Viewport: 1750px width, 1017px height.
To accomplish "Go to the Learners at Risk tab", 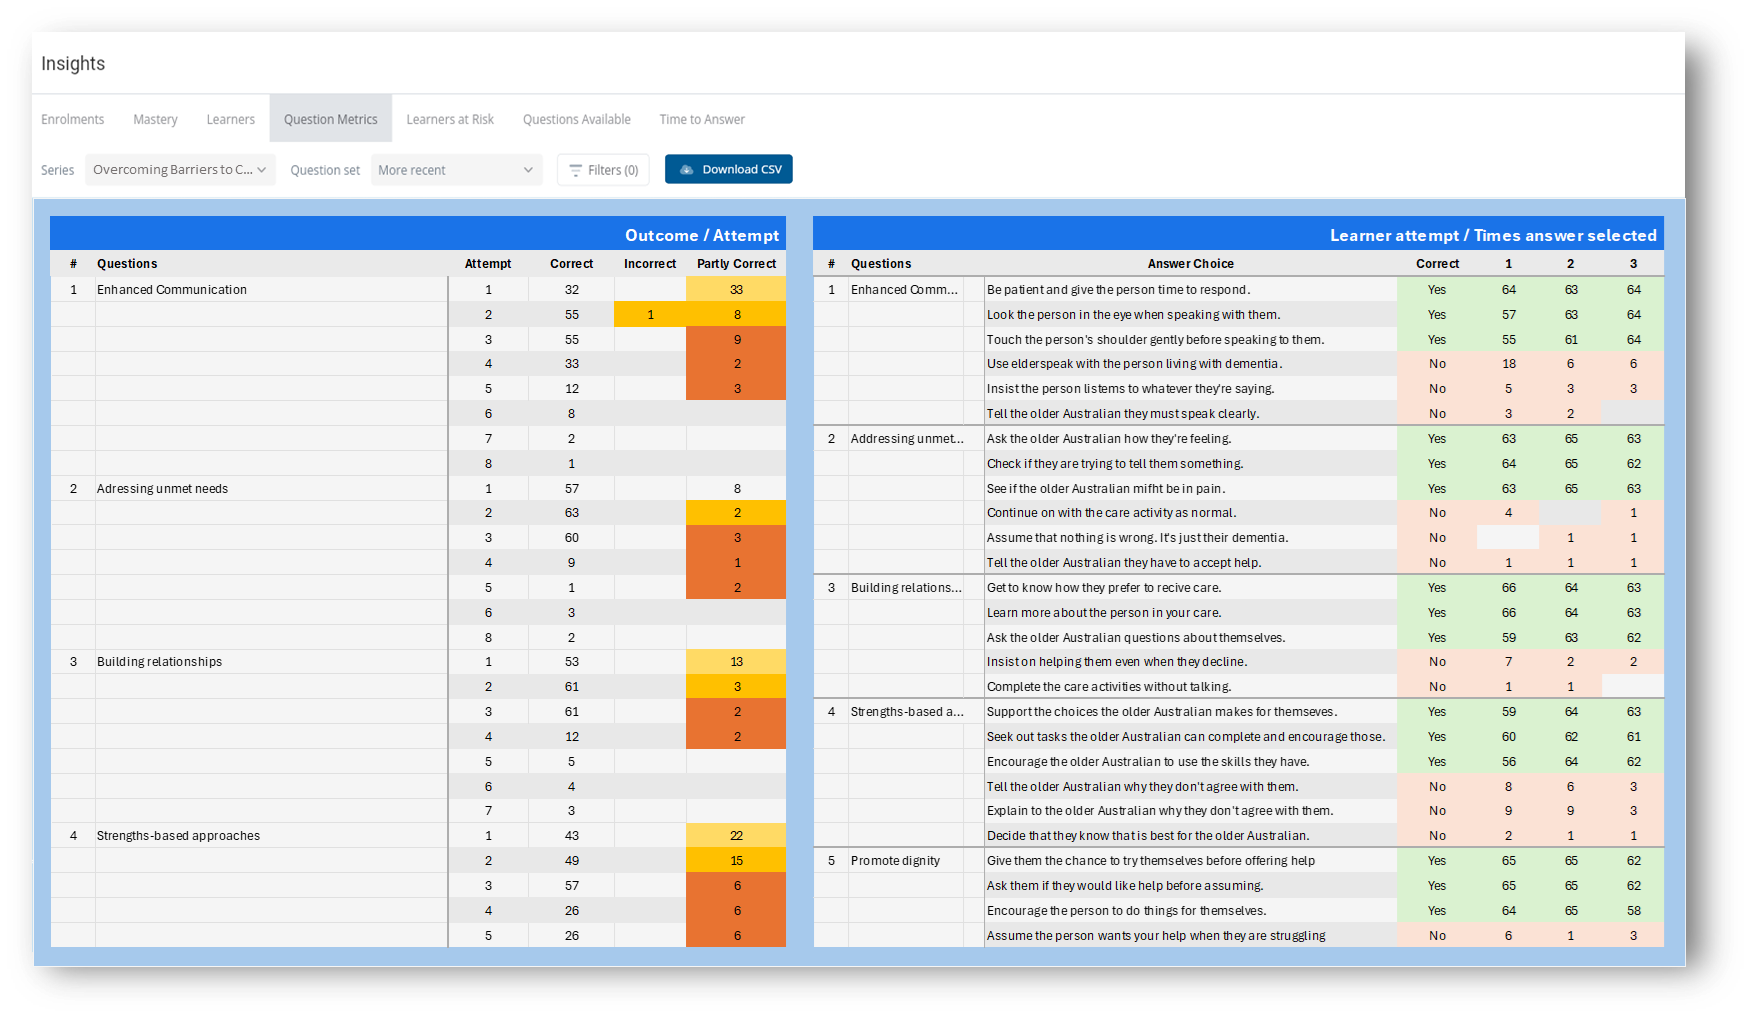I will pyautogui.click(x=450, y=120).
